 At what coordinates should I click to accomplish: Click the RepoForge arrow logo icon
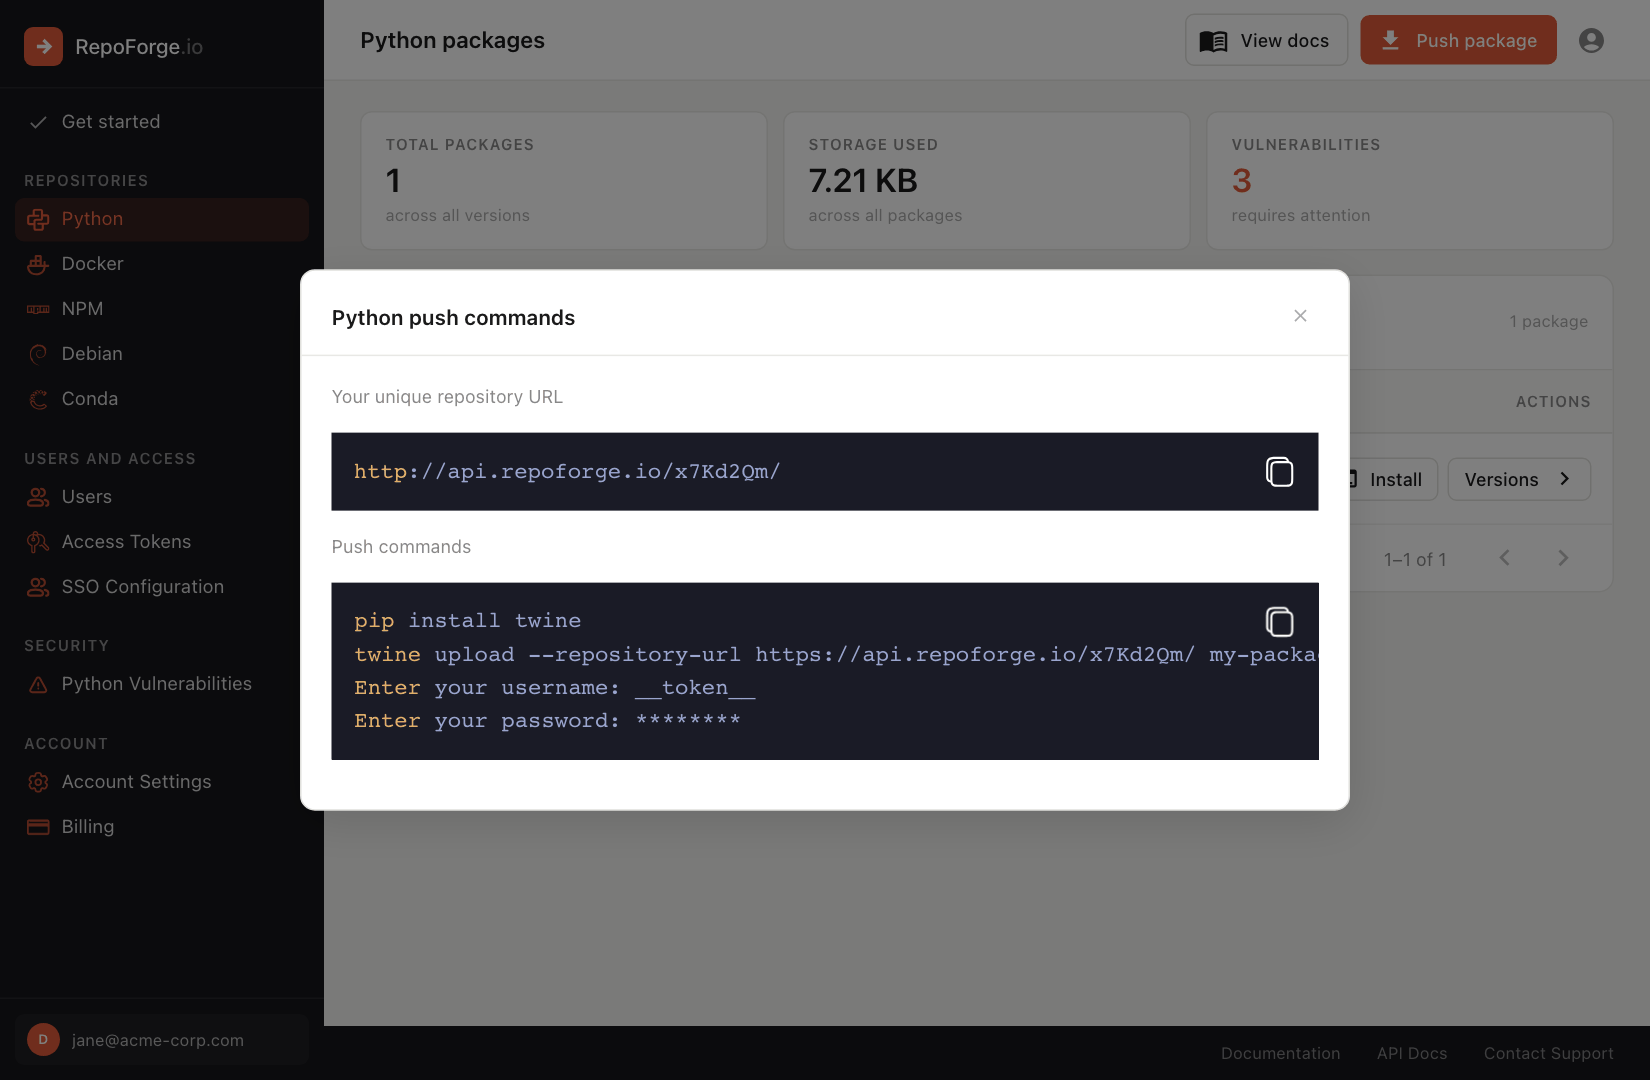click(43, 46)
